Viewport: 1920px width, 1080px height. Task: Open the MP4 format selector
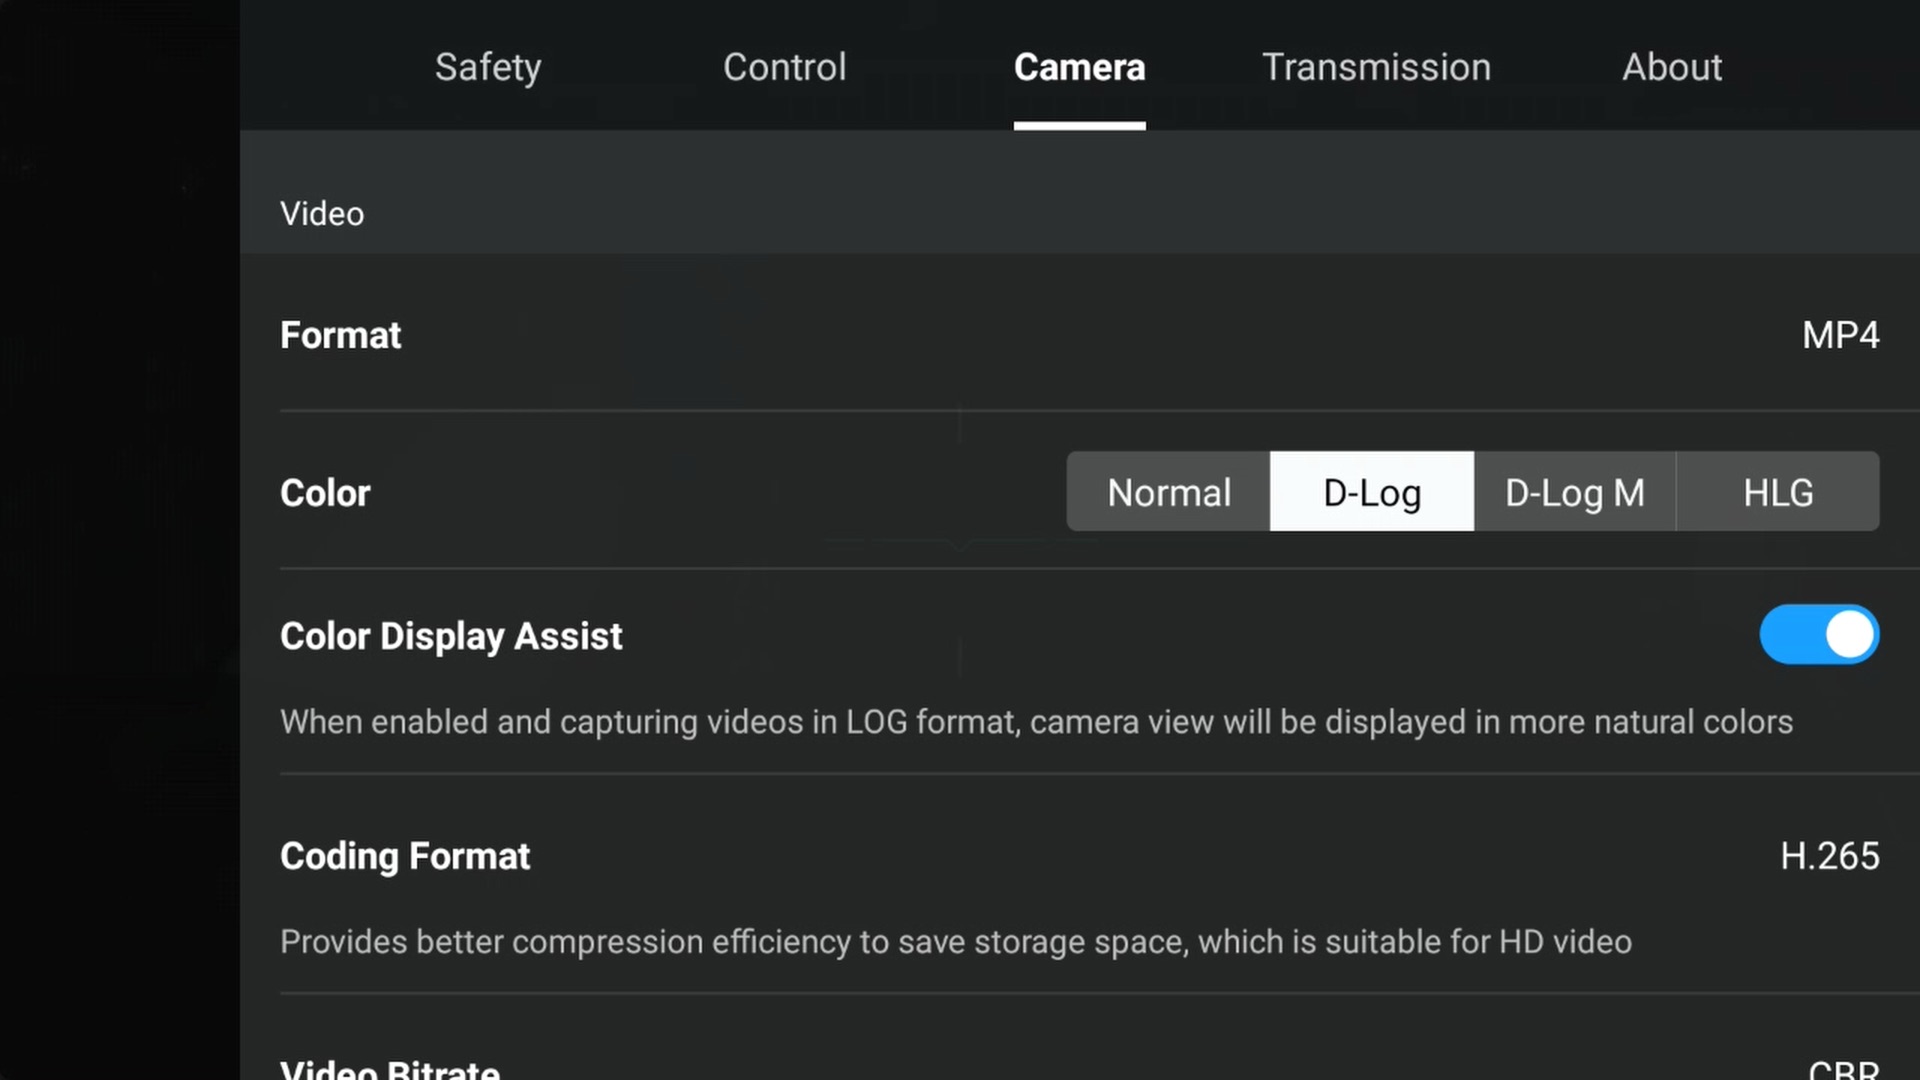coord(1839,335)
